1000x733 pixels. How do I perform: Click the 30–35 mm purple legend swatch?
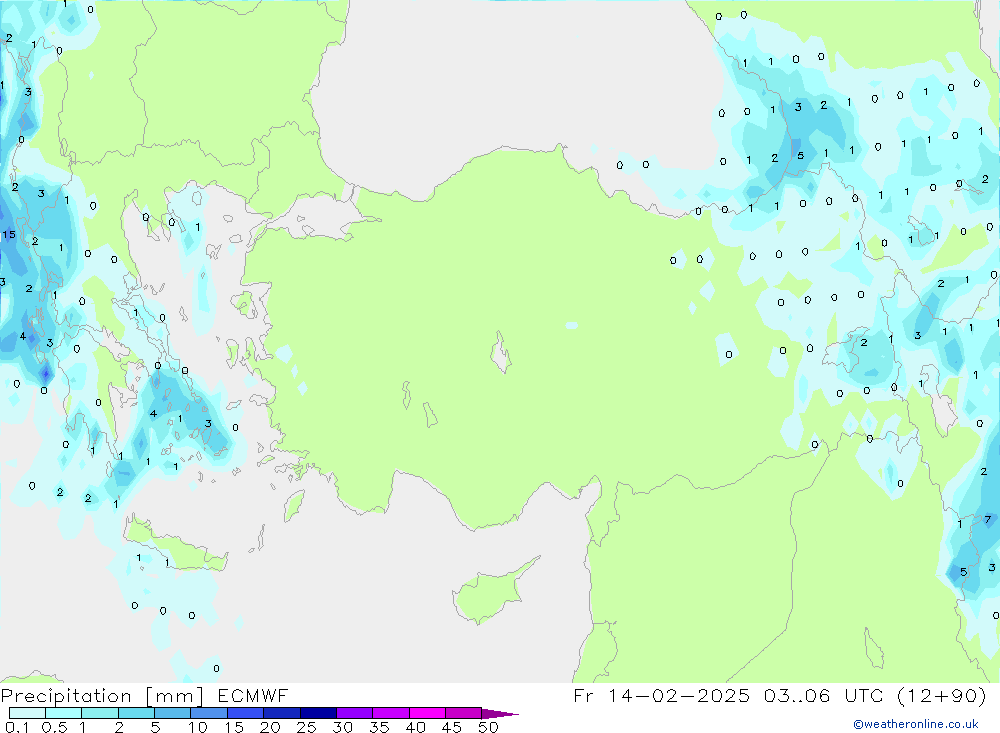pyautogui.click(x=355, y=713)
